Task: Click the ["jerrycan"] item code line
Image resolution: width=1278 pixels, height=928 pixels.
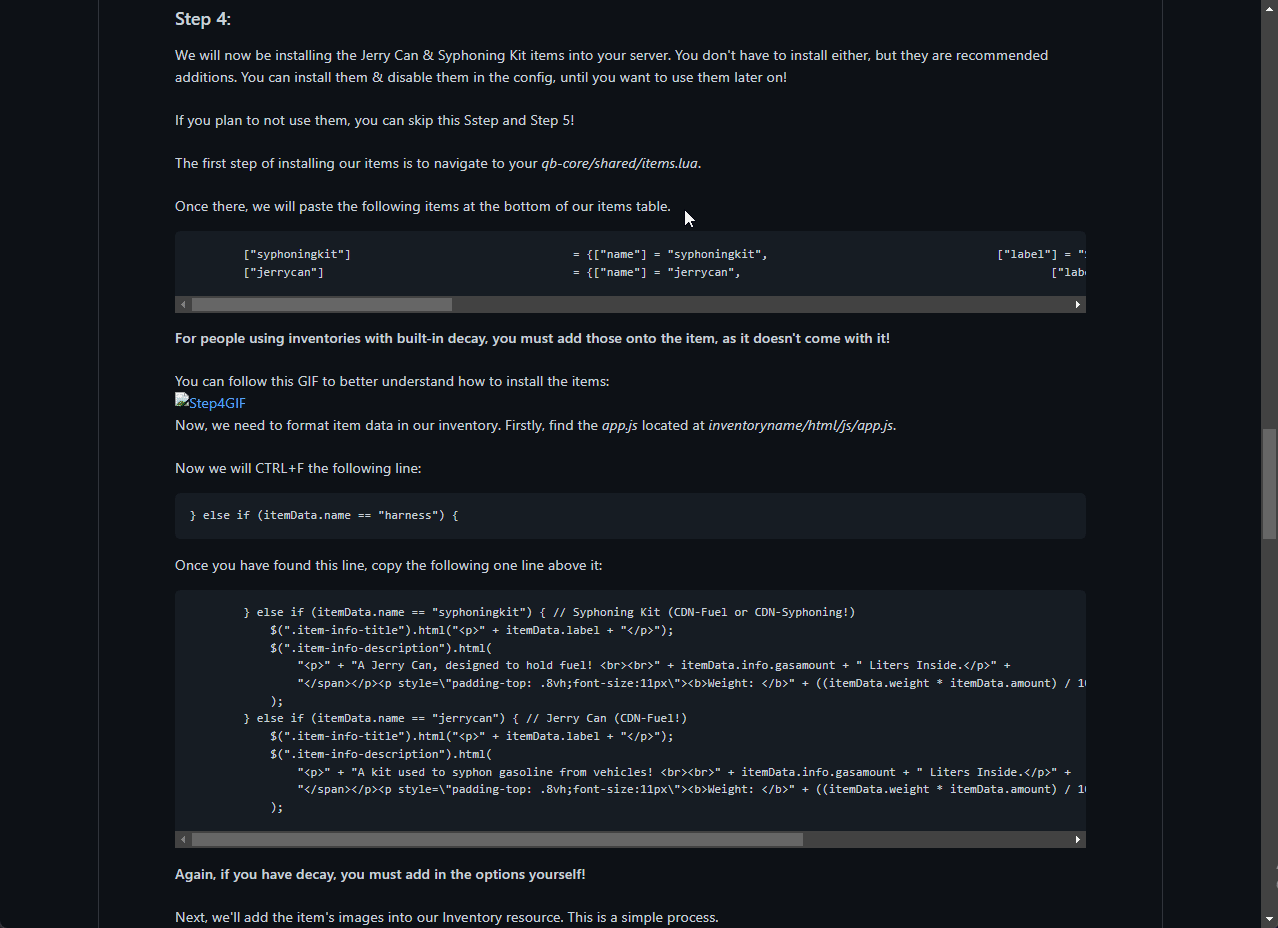Action: [283, 272]
